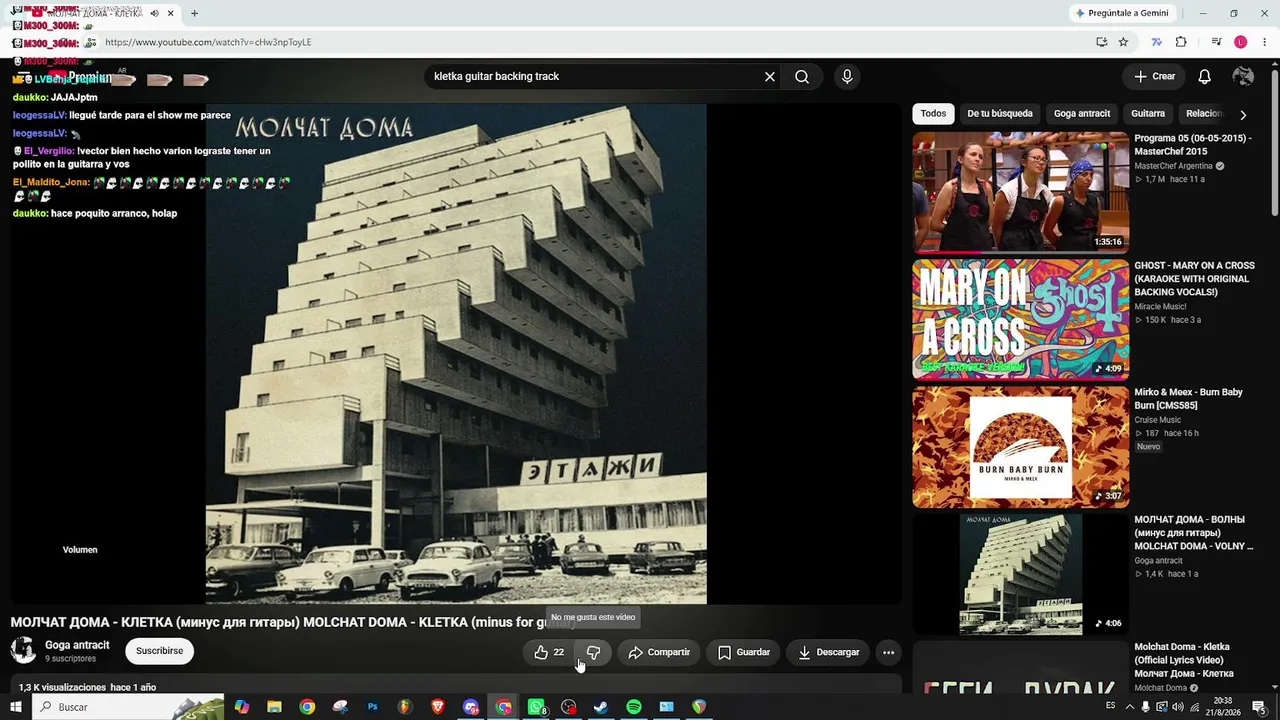Select the "Todos" filter chip
Viewport: 1280px width, 720px height.
click(x=933, y=114)
